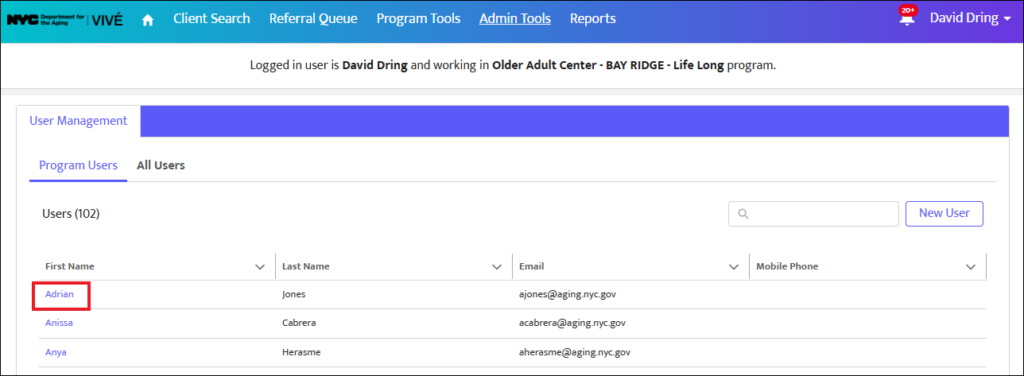The height and width of the screenshot is (376, 1024).
Task: Open Client Search in the nav bar
Action: click(x=212, y=18)
